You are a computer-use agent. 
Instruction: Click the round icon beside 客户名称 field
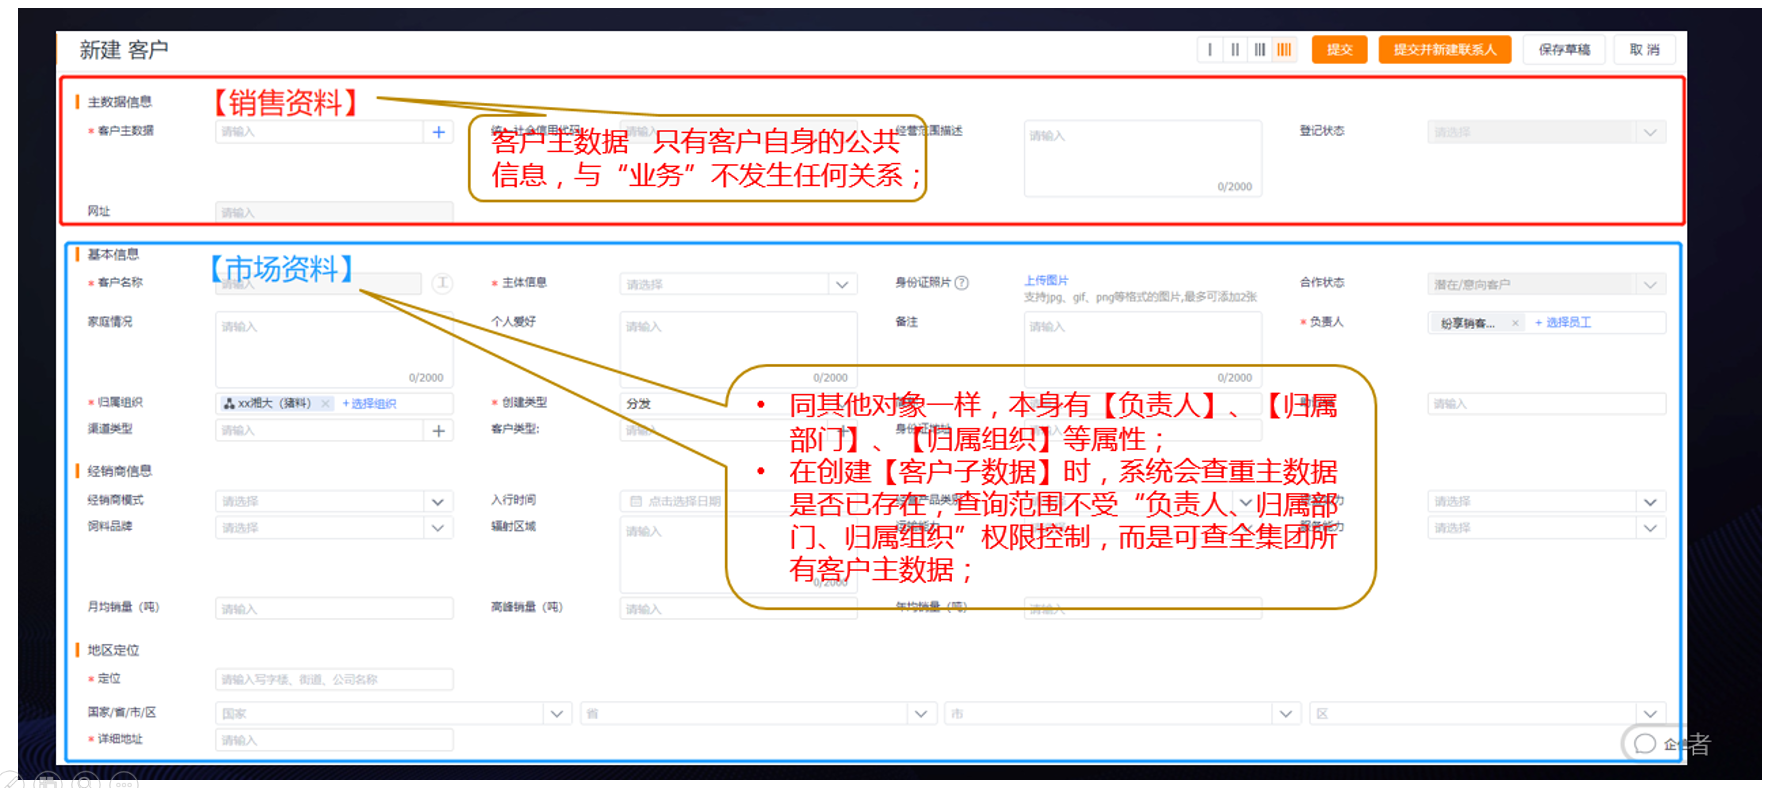(442, 284)
